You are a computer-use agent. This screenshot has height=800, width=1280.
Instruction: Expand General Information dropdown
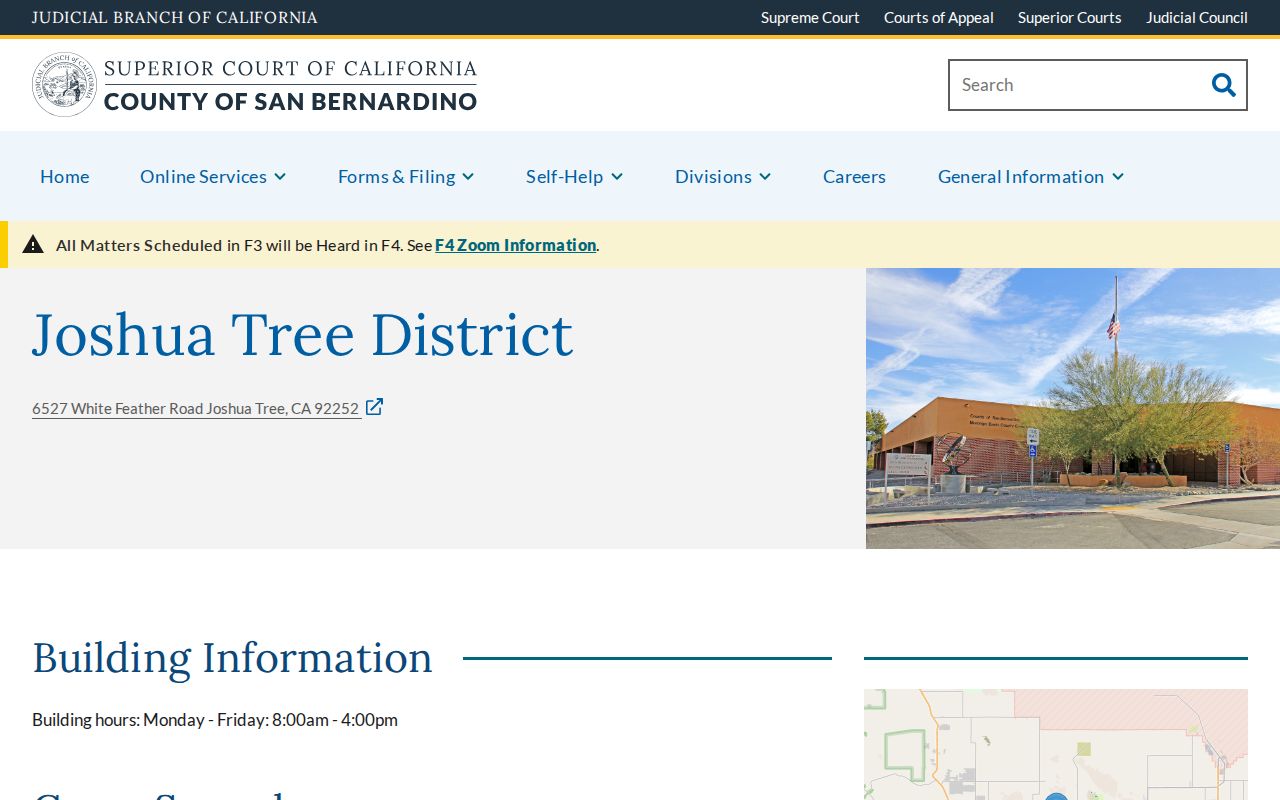pyautogui.click(x=1031, y=176)
